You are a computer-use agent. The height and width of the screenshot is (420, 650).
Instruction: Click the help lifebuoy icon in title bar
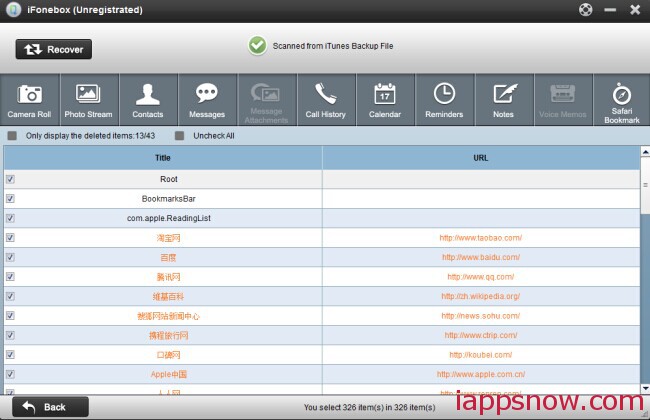coord(585,10)
